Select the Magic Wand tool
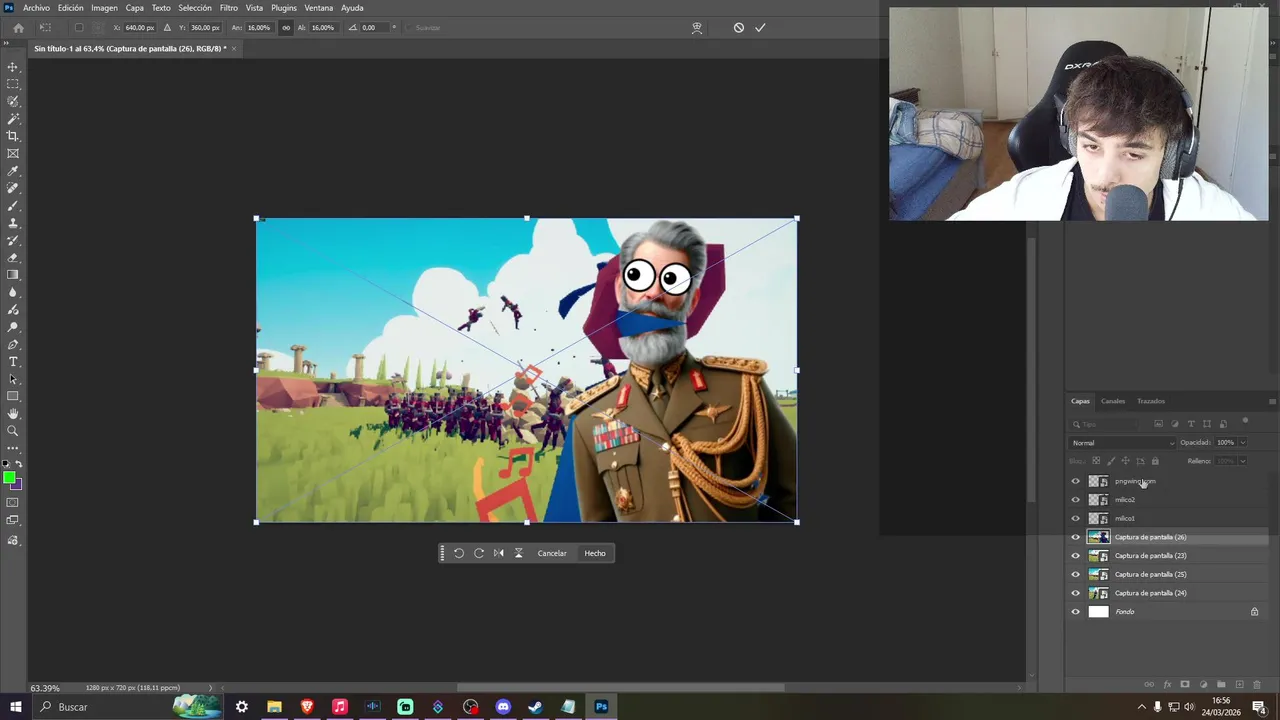 (x=13, y=119)
